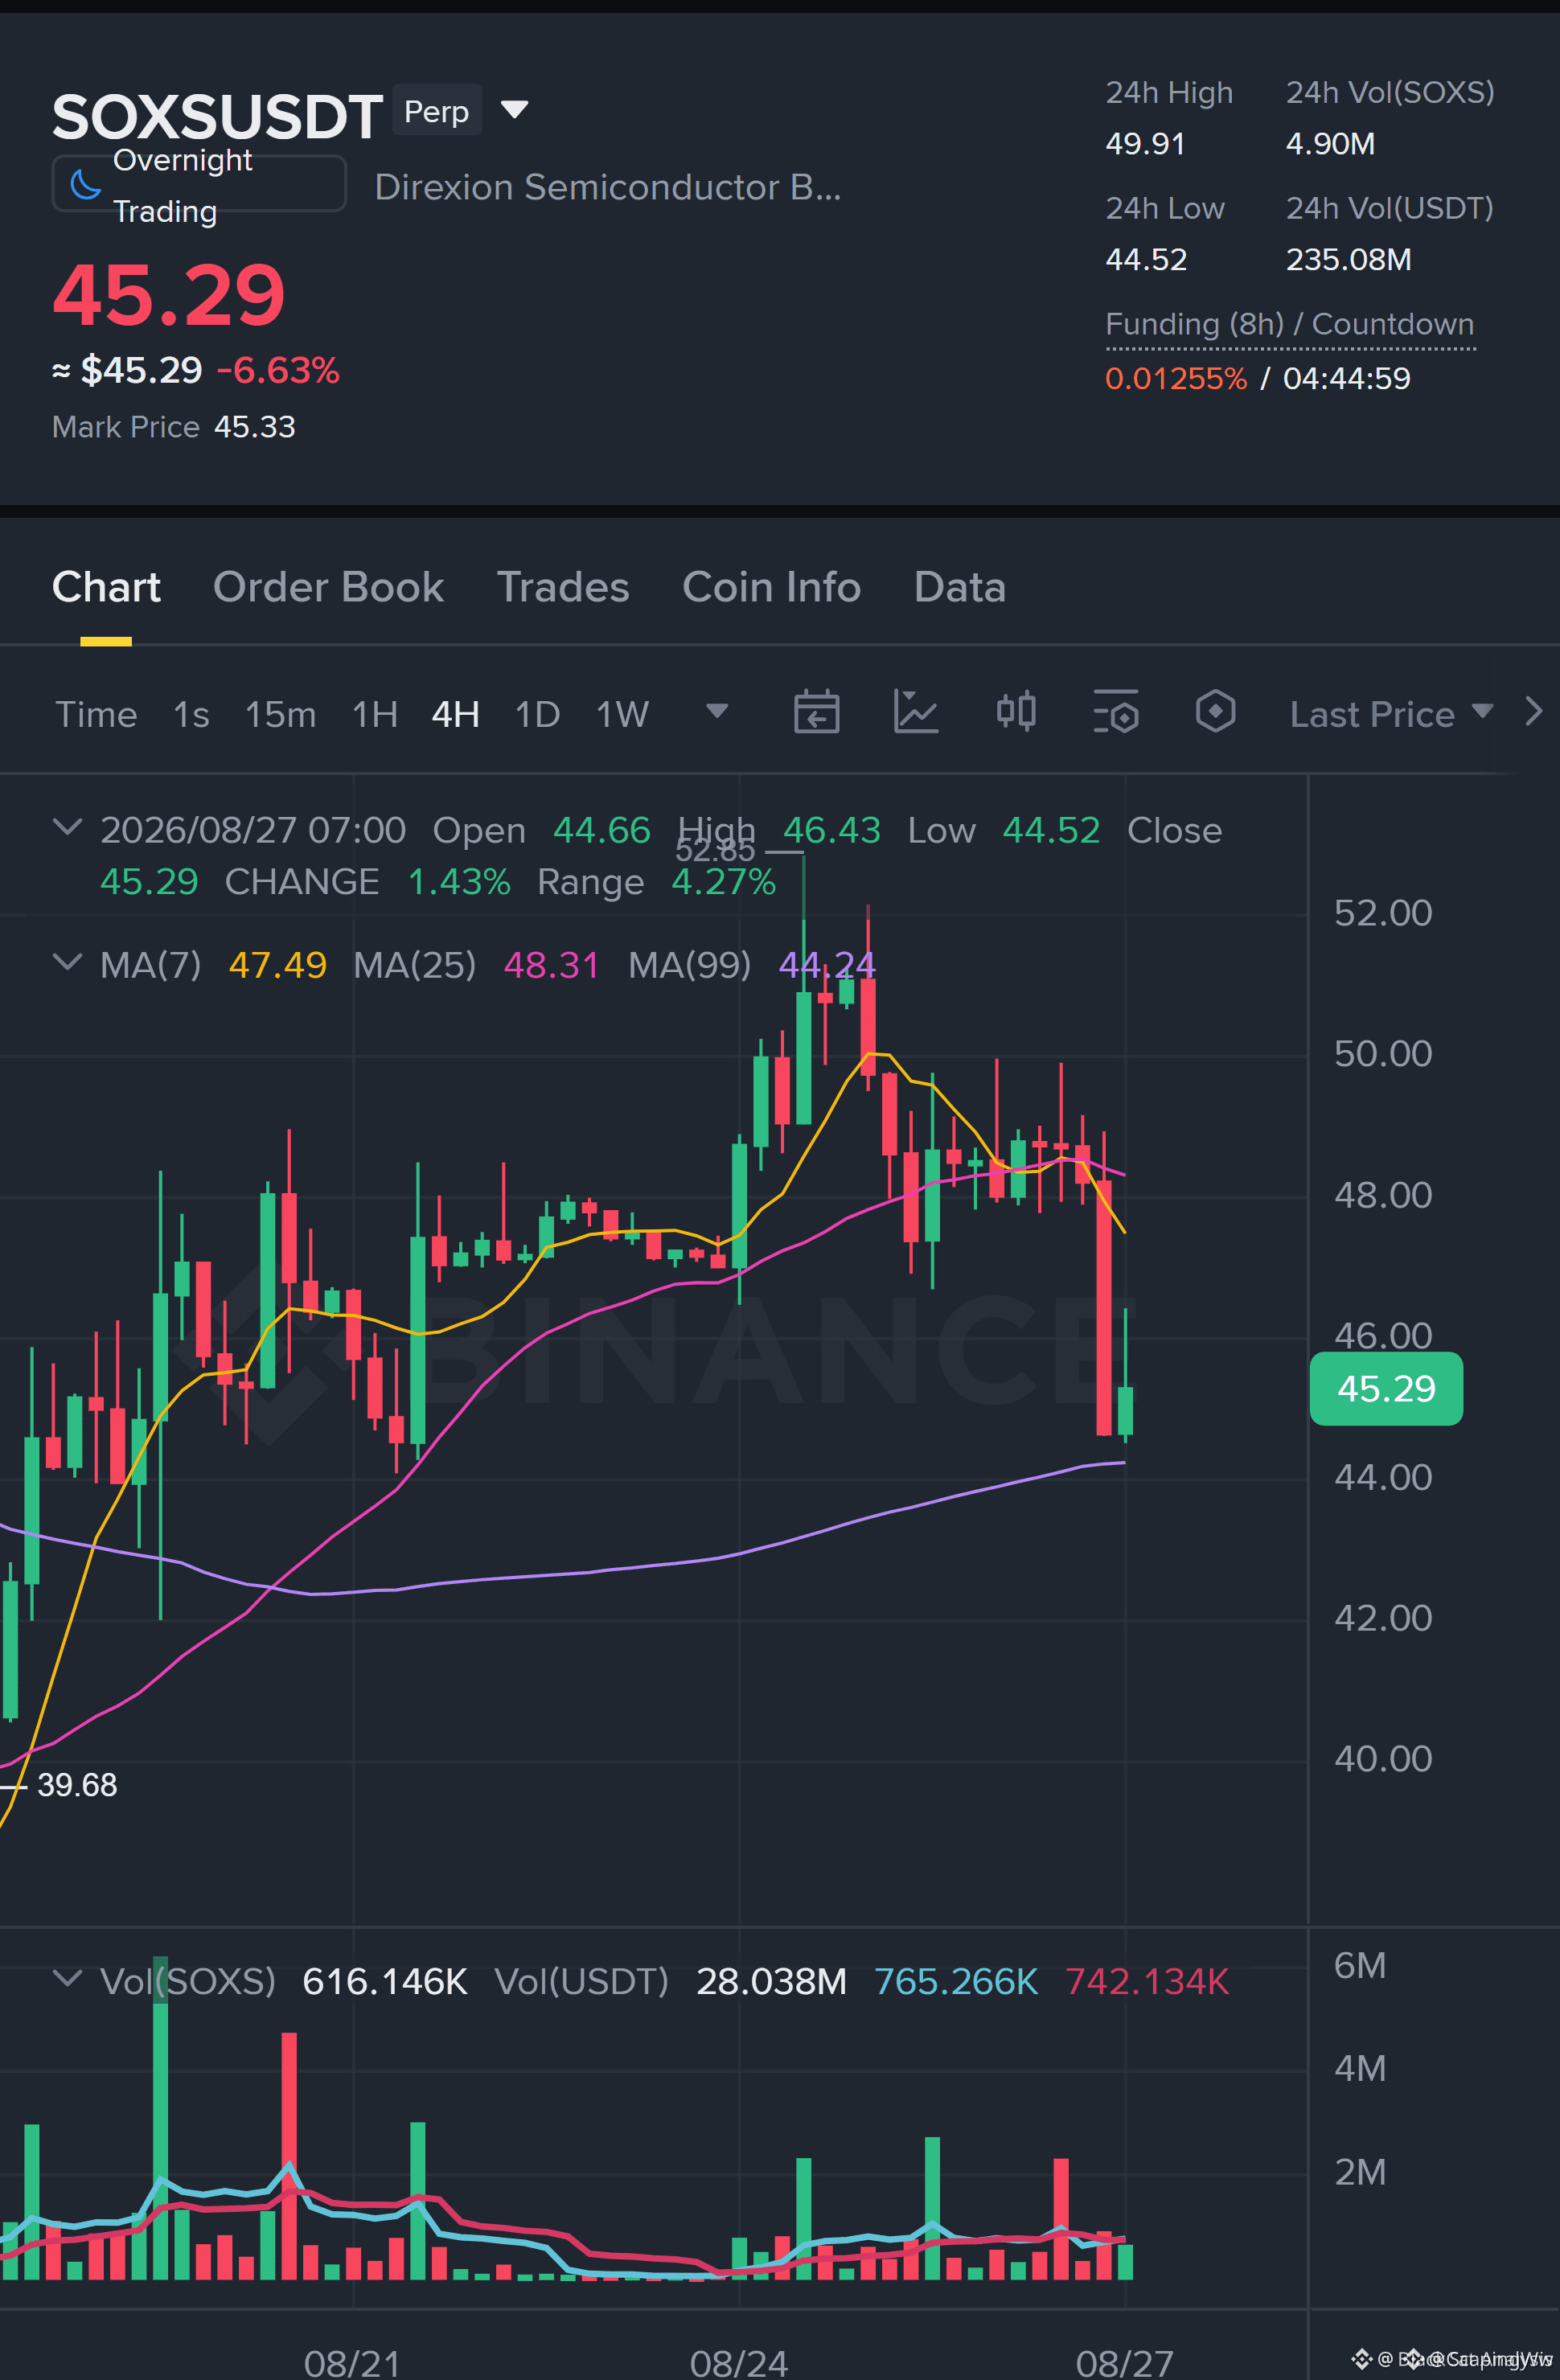
Task: Click the Overnight Trading moon icon
Action: pyautogui.click(x=86, y=185)
